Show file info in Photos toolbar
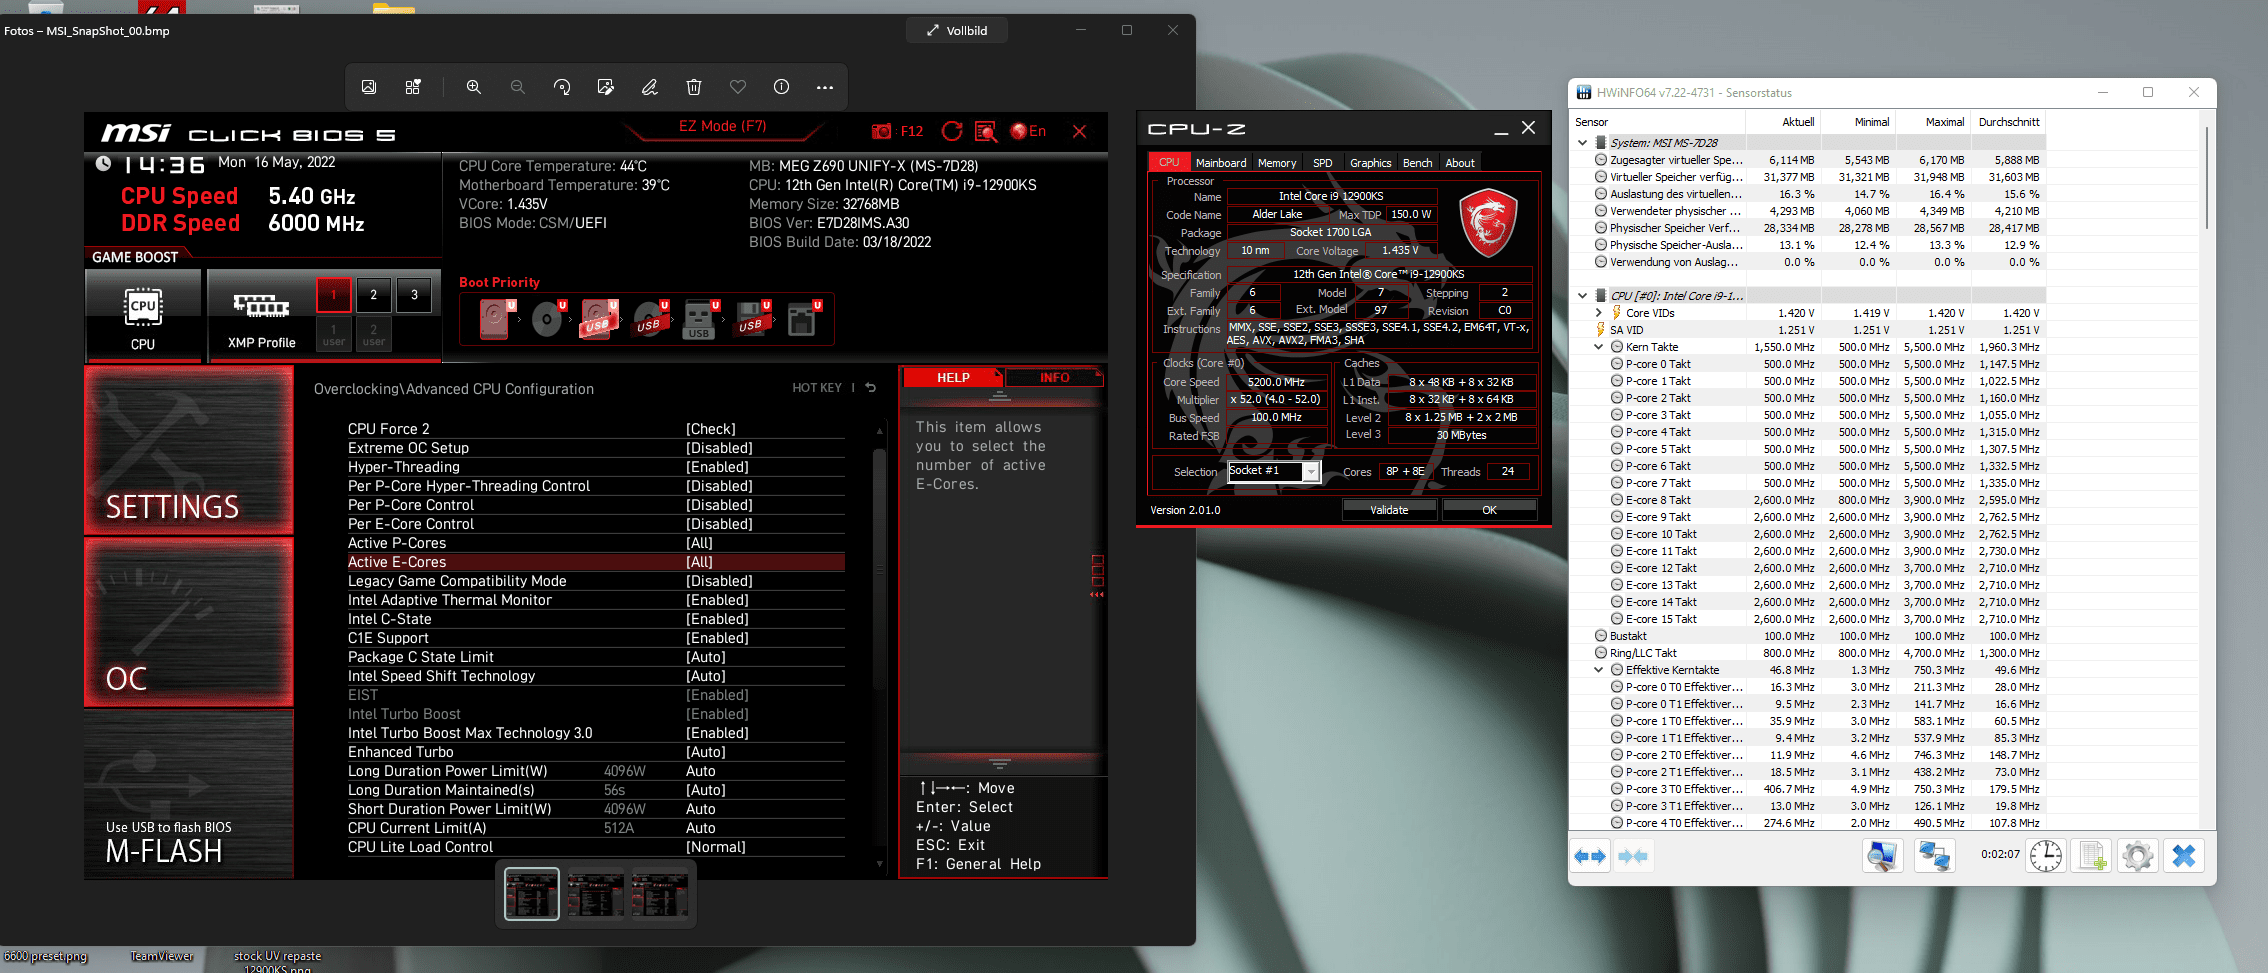2268x973 pixels. (782, 87)
